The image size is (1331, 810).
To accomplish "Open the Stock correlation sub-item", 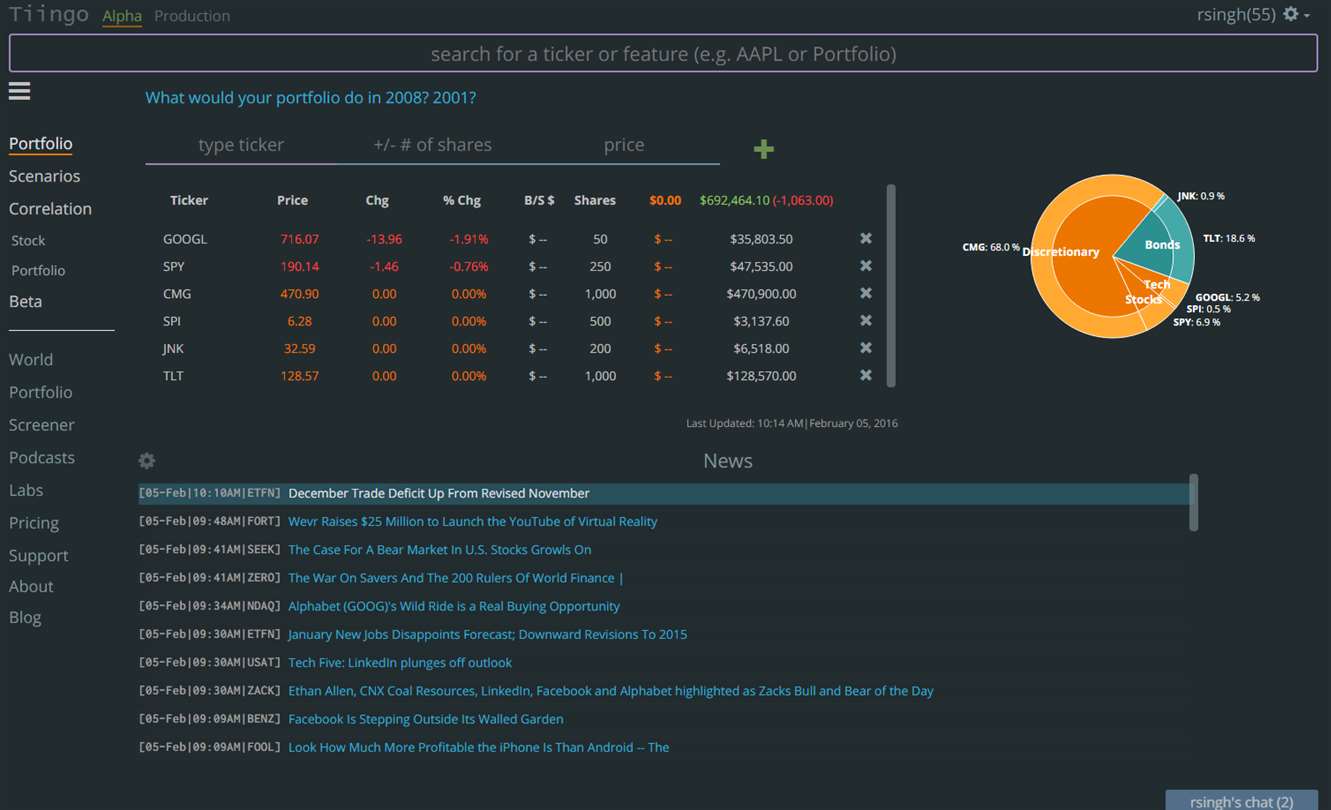I will [x=28, y=241].
